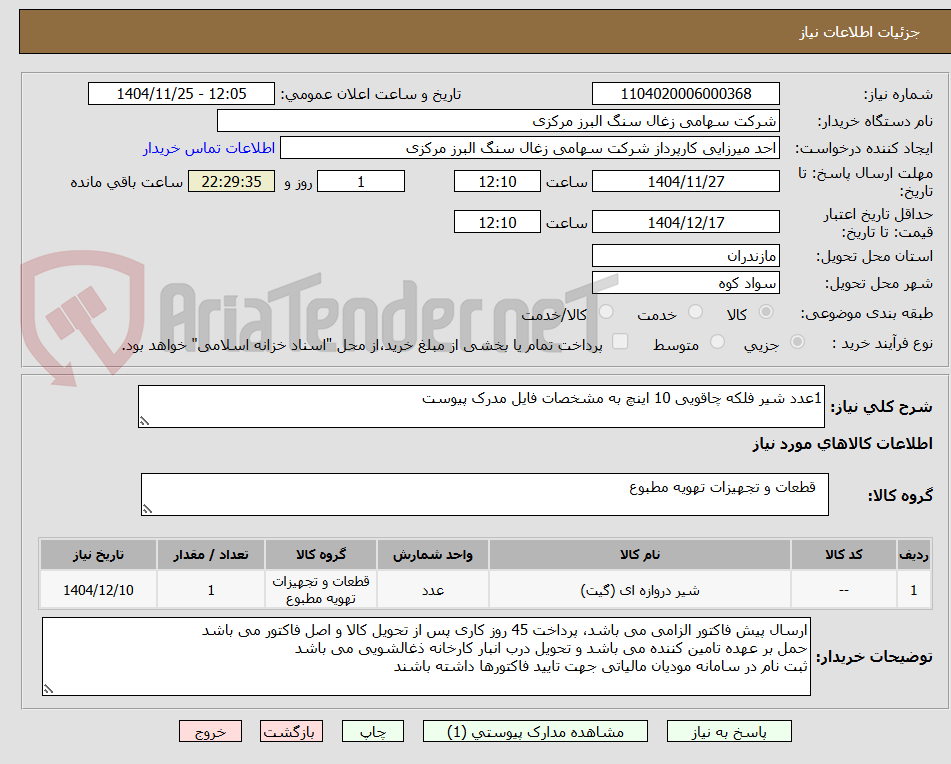Click the price validity date 1404/12/17

[x=685, y=222]
